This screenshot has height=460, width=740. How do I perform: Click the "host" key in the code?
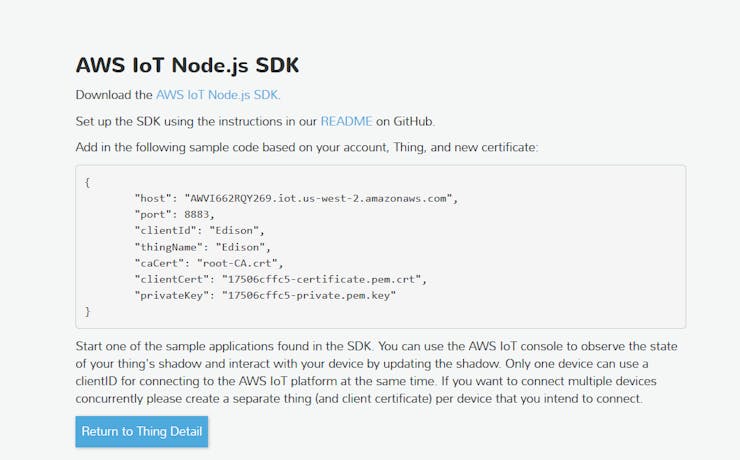151,198
